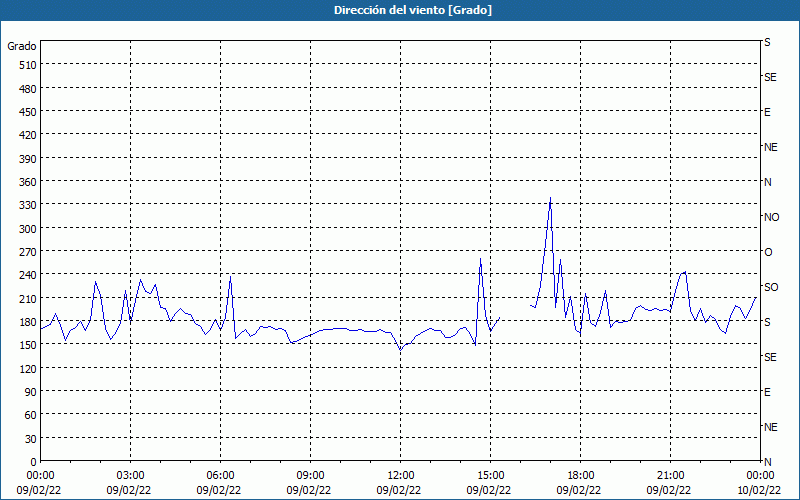
Task: Click the 120 degree axis label
Action: tap(29, 368)
